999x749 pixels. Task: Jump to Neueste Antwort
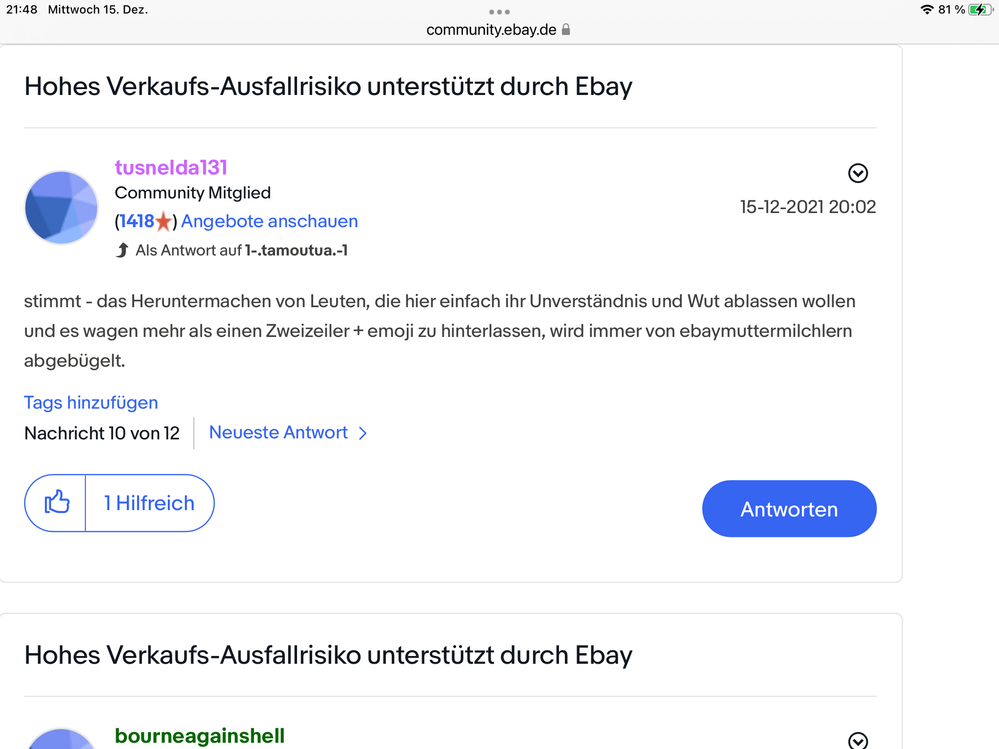[288, 433]
